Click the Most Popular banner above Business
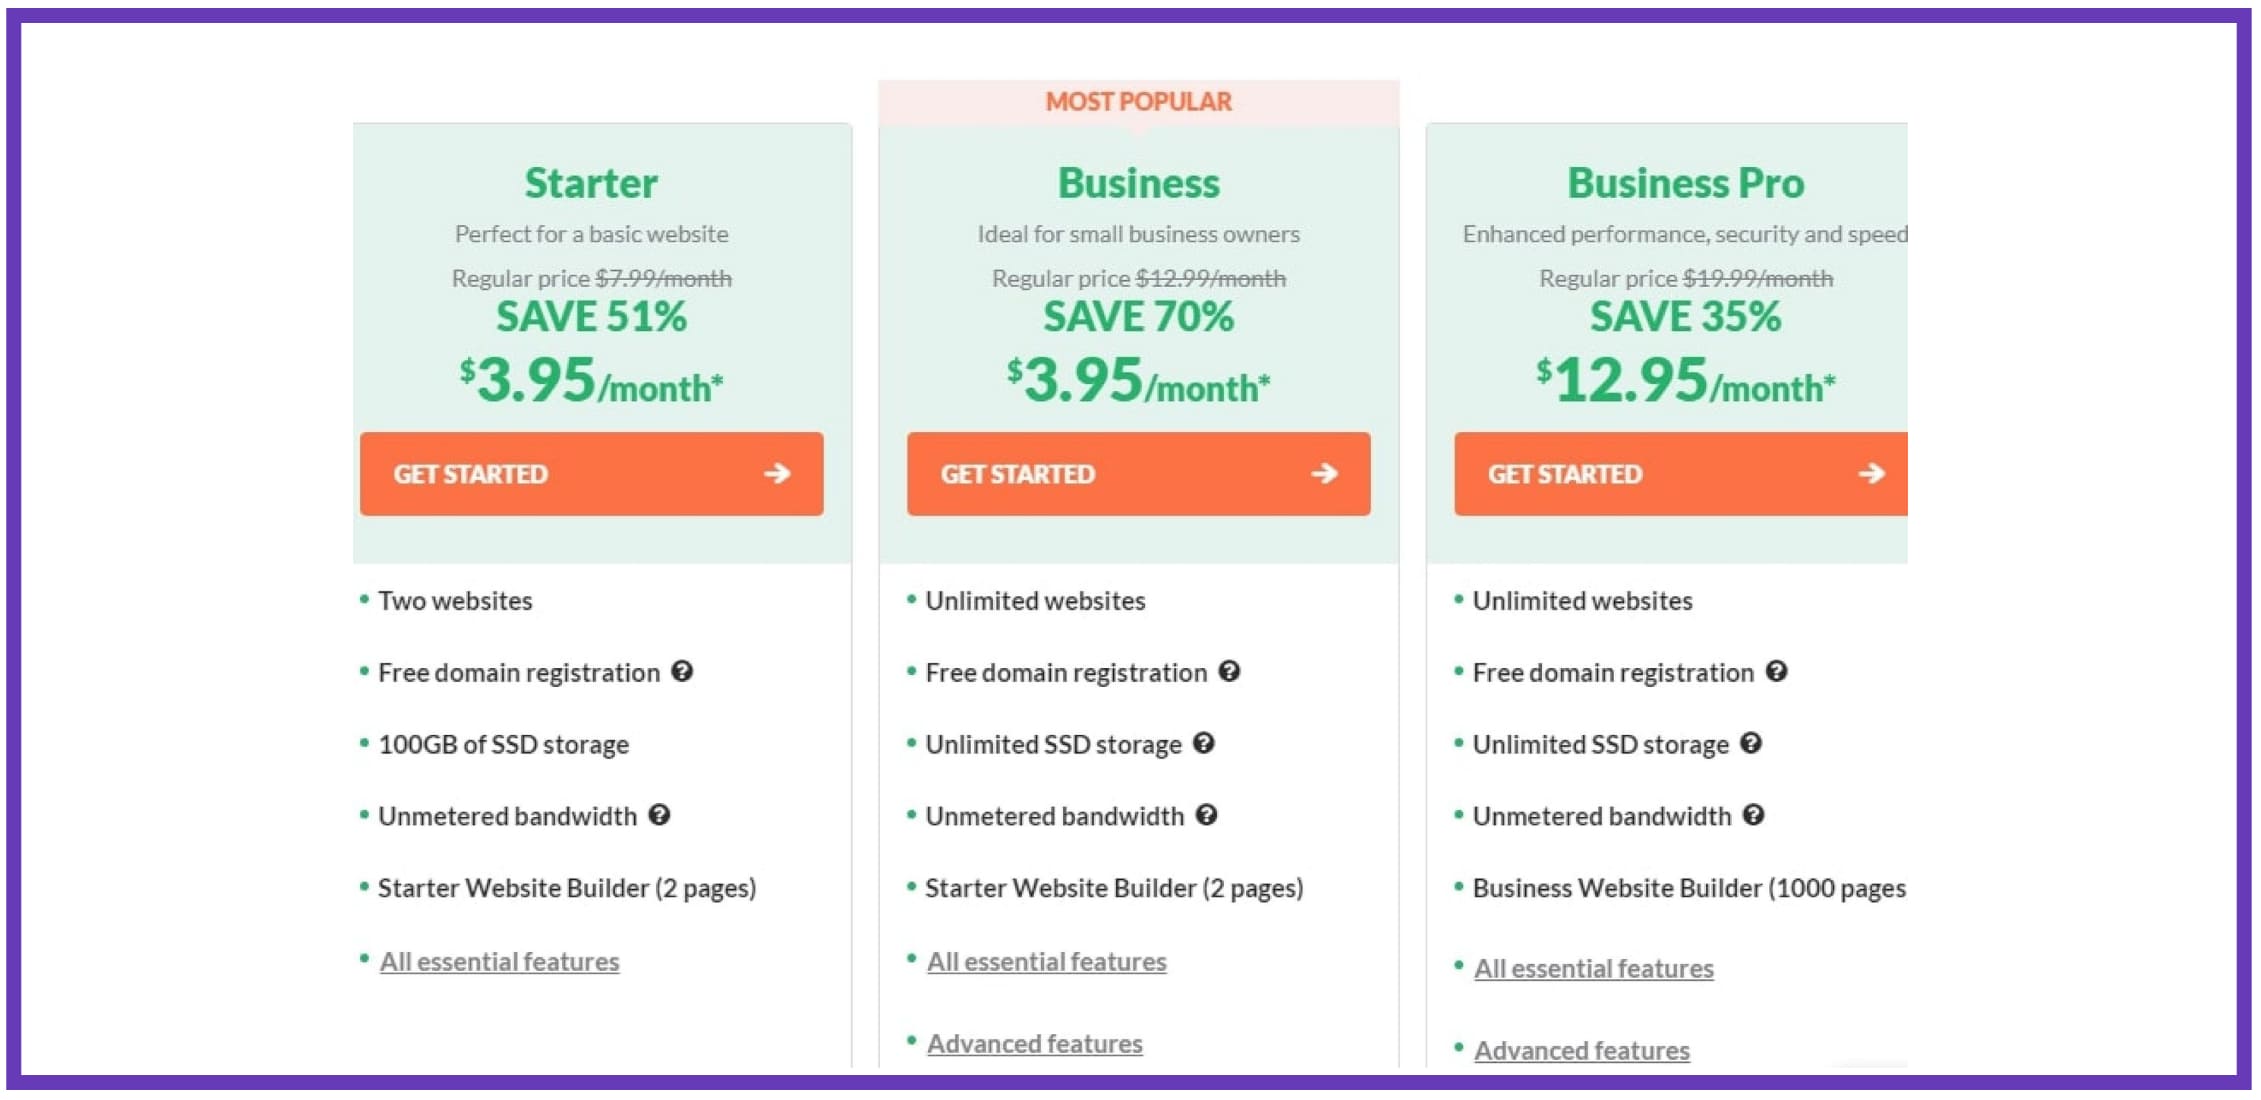Viewport: 2261px width, 1100px height. [1139, 102]
